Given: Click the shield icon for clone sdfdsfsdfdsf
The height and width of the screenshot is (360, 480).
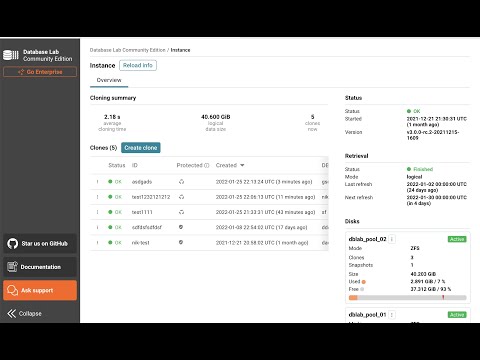Looking at the screenshot, I should click(x=181, y=227).
